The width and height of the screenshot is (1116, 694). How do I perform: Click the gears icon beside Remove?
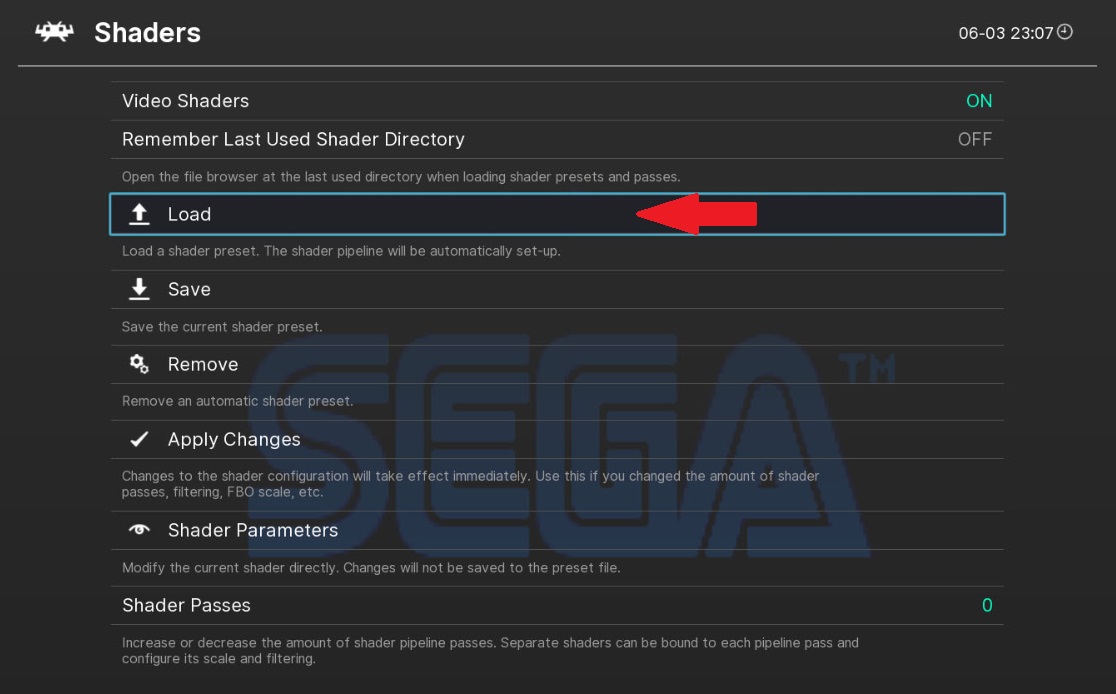[x=140, y=364]
